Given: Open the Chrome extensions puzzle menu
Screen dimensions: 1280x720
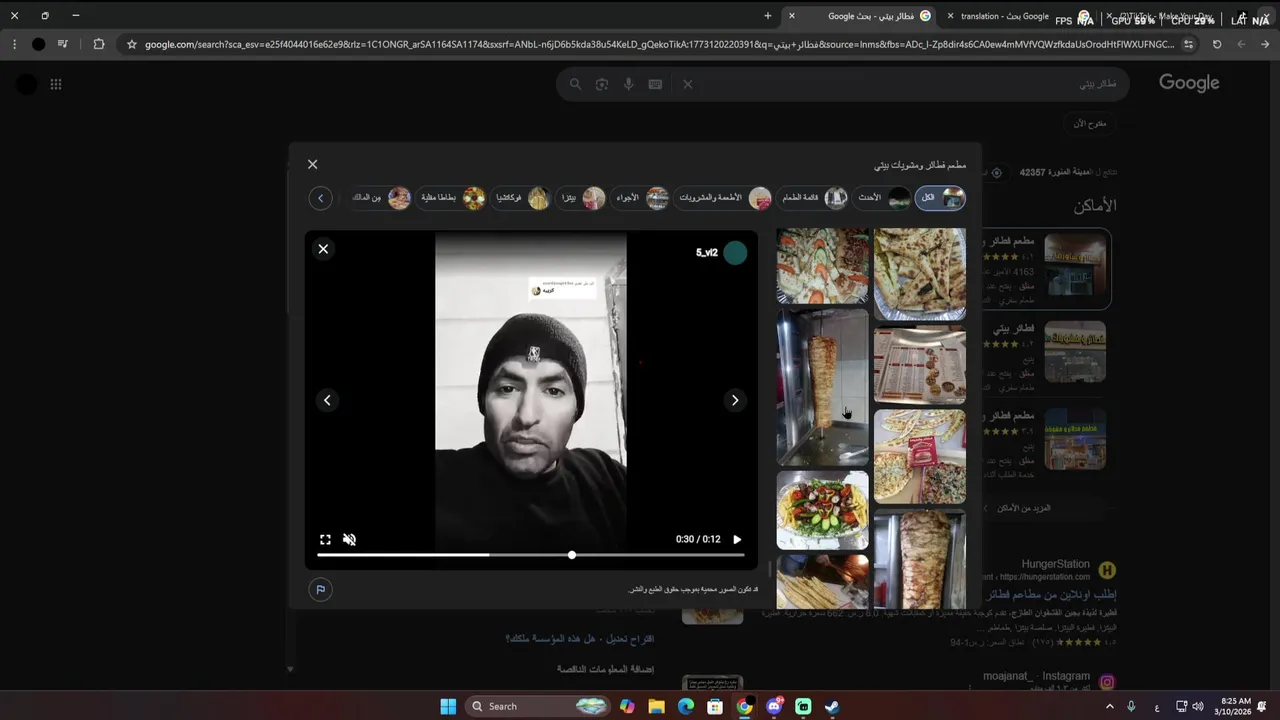Looking at the screenshot, I should [98, 44].
